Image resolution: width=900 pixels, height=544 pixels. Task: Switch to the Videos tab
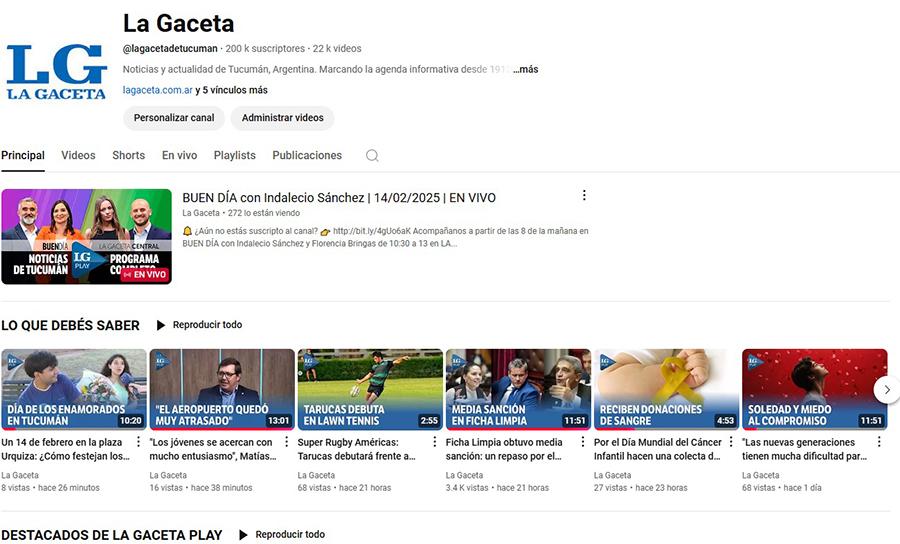coord(78,156)
